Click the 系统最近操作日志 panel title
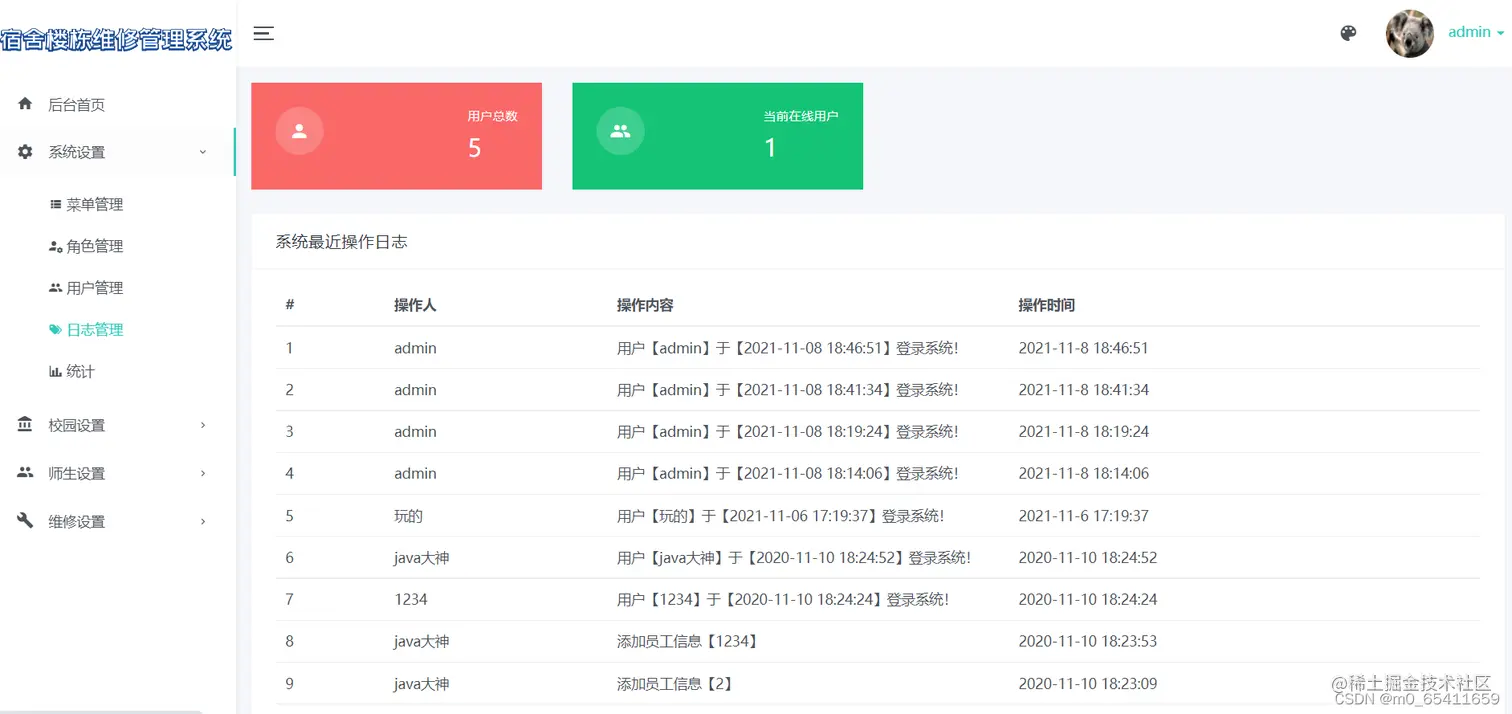 pyautogui.click(x=341, y=242)
